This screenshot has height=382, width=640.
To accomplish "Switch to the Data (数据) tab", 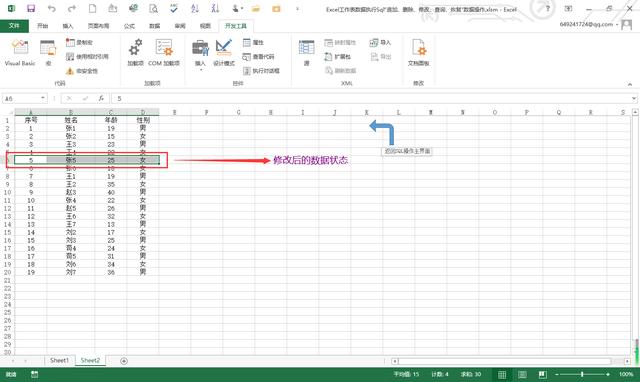I will pyautogui.click(x=154, y=26).
